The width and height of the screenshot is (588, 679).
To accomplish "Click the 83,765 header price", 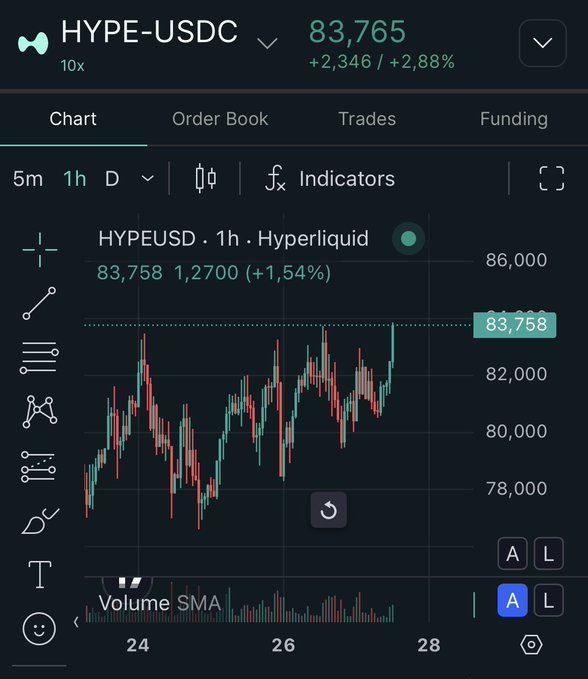I will click(x=357, y=32).
